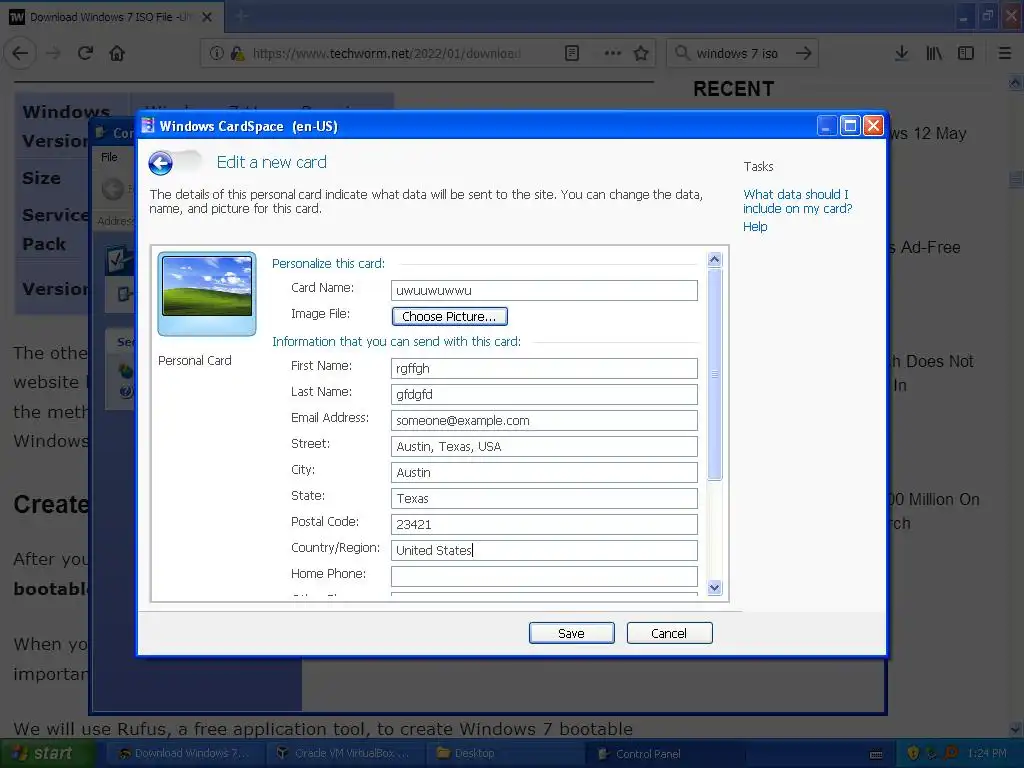Image resolution: width=1024 pixels, height=768 pixels.
Task: Open the page actions three-dot menu
Action: [613, 53]
